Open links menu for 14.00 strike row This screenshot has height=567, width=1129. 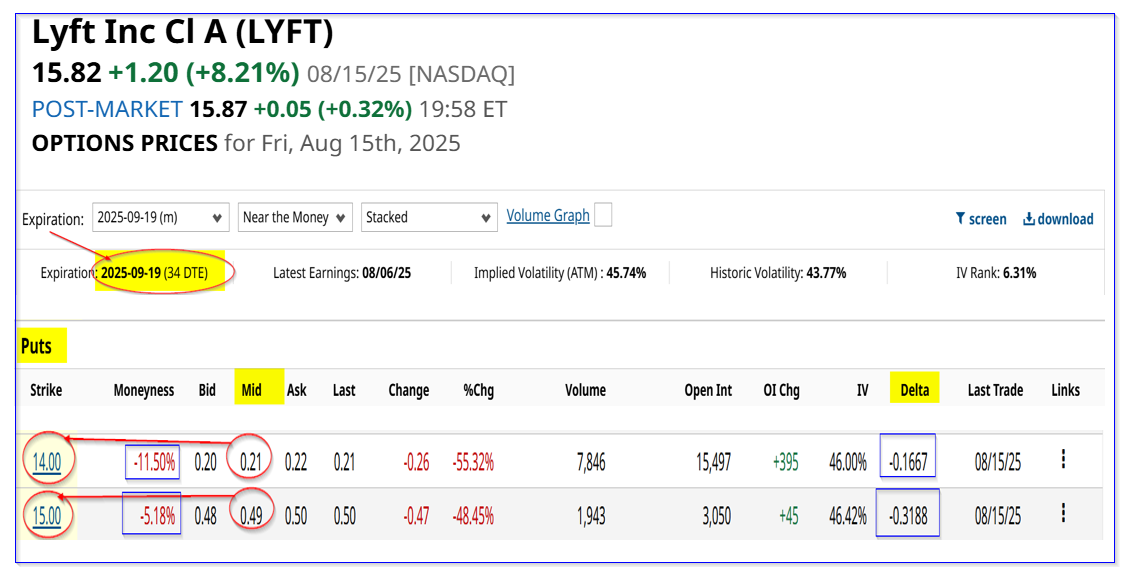[1063, 459]
